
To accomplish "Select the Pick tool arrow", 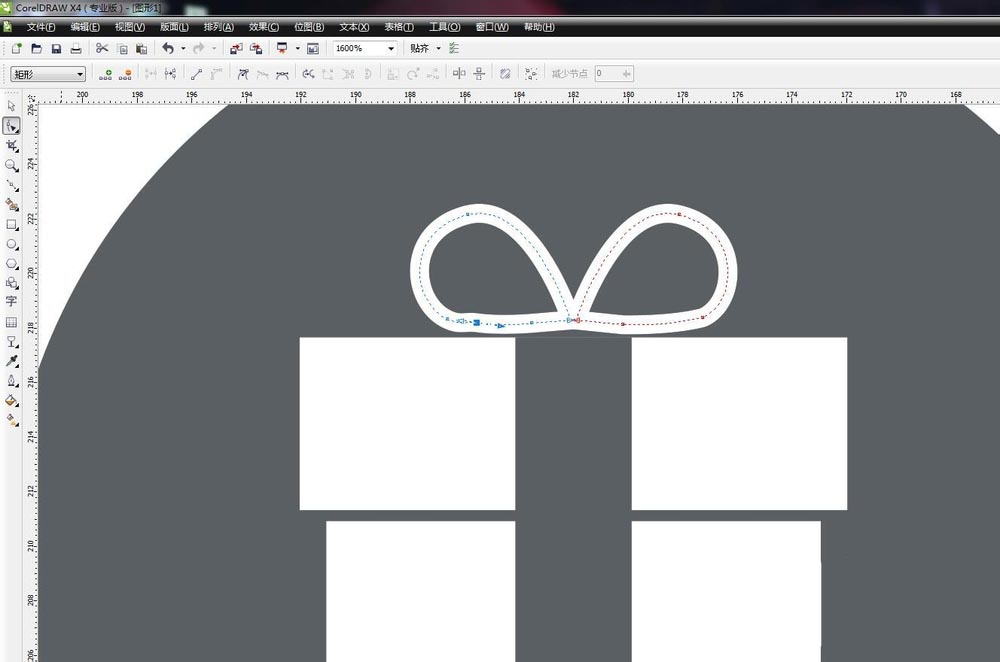I will click(x=11, y=106).
